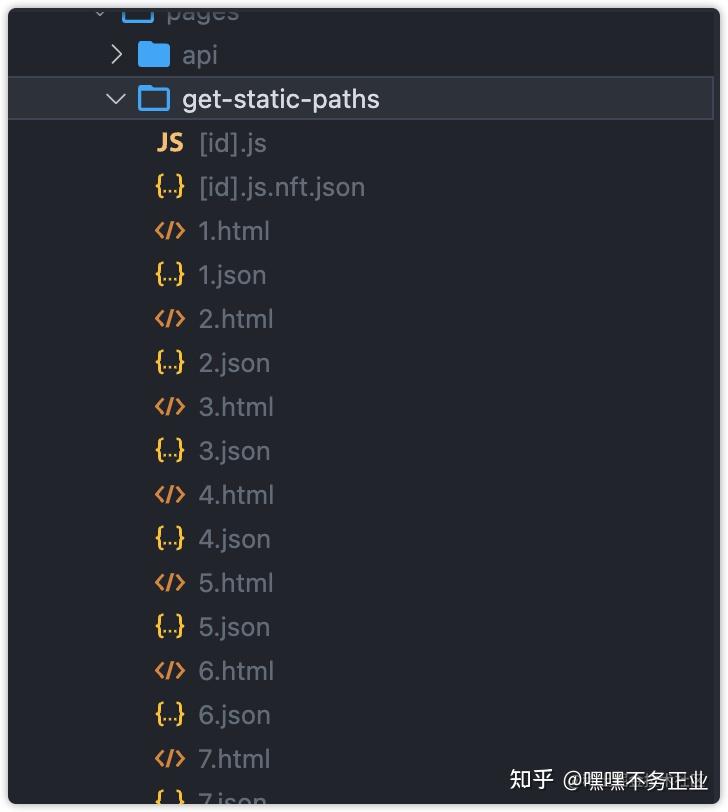Open the 2.html file
This screenshot has height=812, width=728.
pyautogui.click(x=236, y=319)
